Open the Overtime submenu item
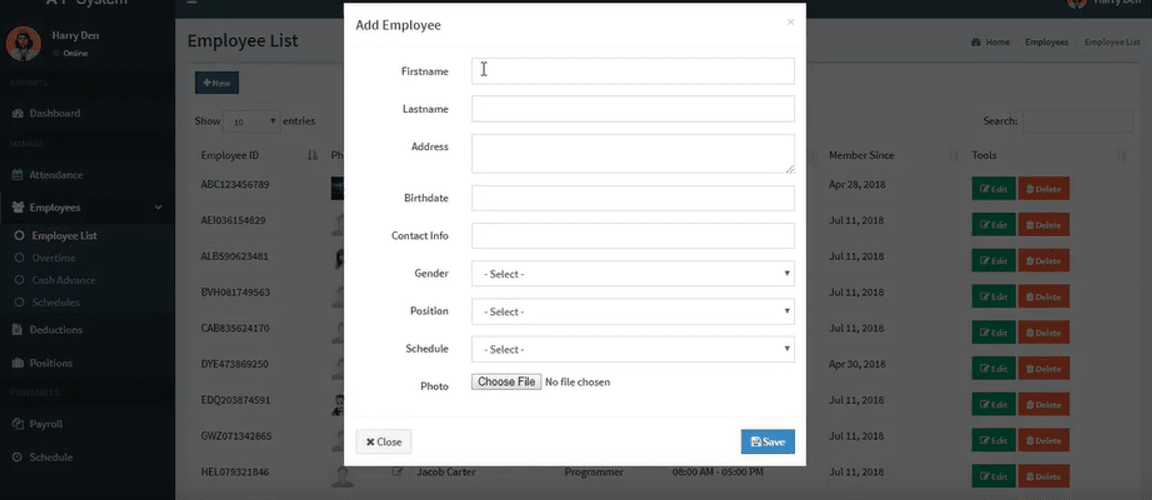Screen dimensions: 1152x500 click(53, 258)
